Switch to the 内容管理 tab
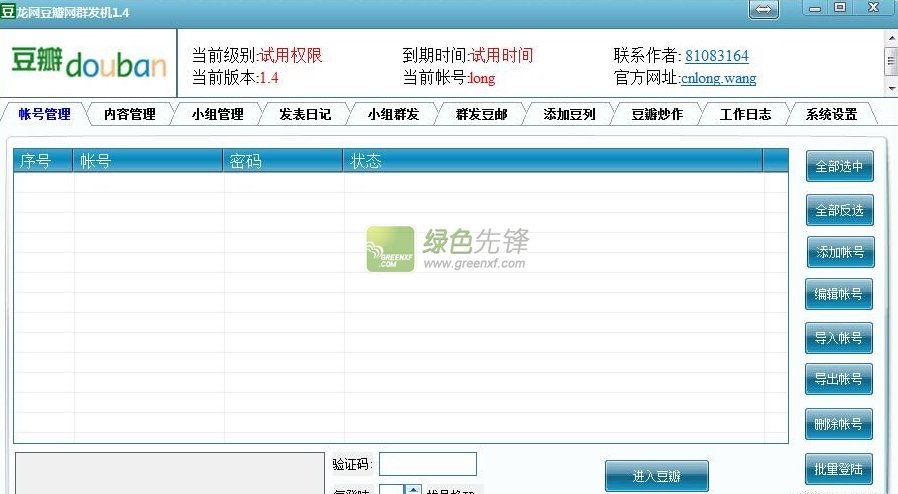 point(130,114)
